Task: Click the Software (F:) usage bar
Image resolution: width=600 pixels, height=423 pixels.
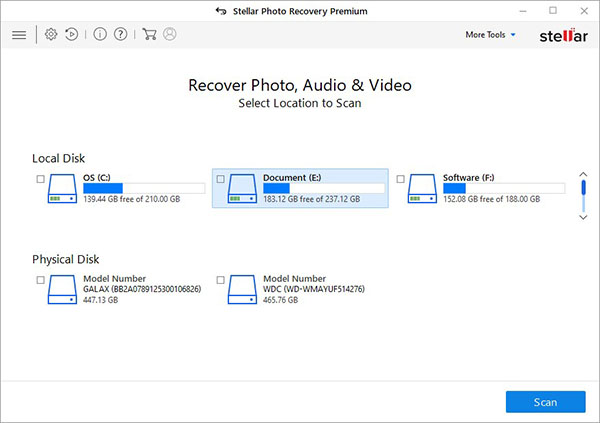Action: (x=504, y=188)
